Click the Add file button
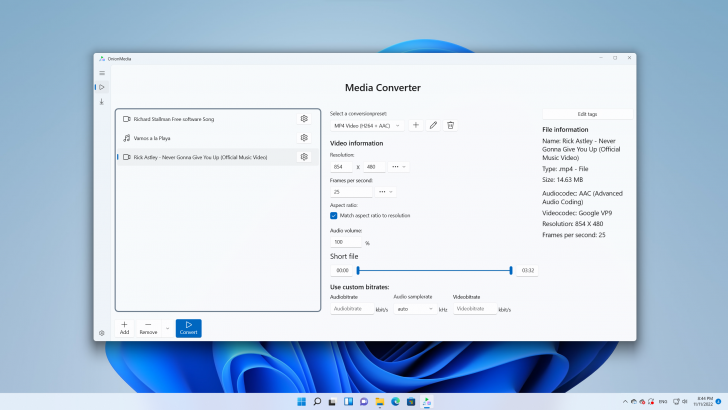 pyautogui.click(x=124, y=327)
